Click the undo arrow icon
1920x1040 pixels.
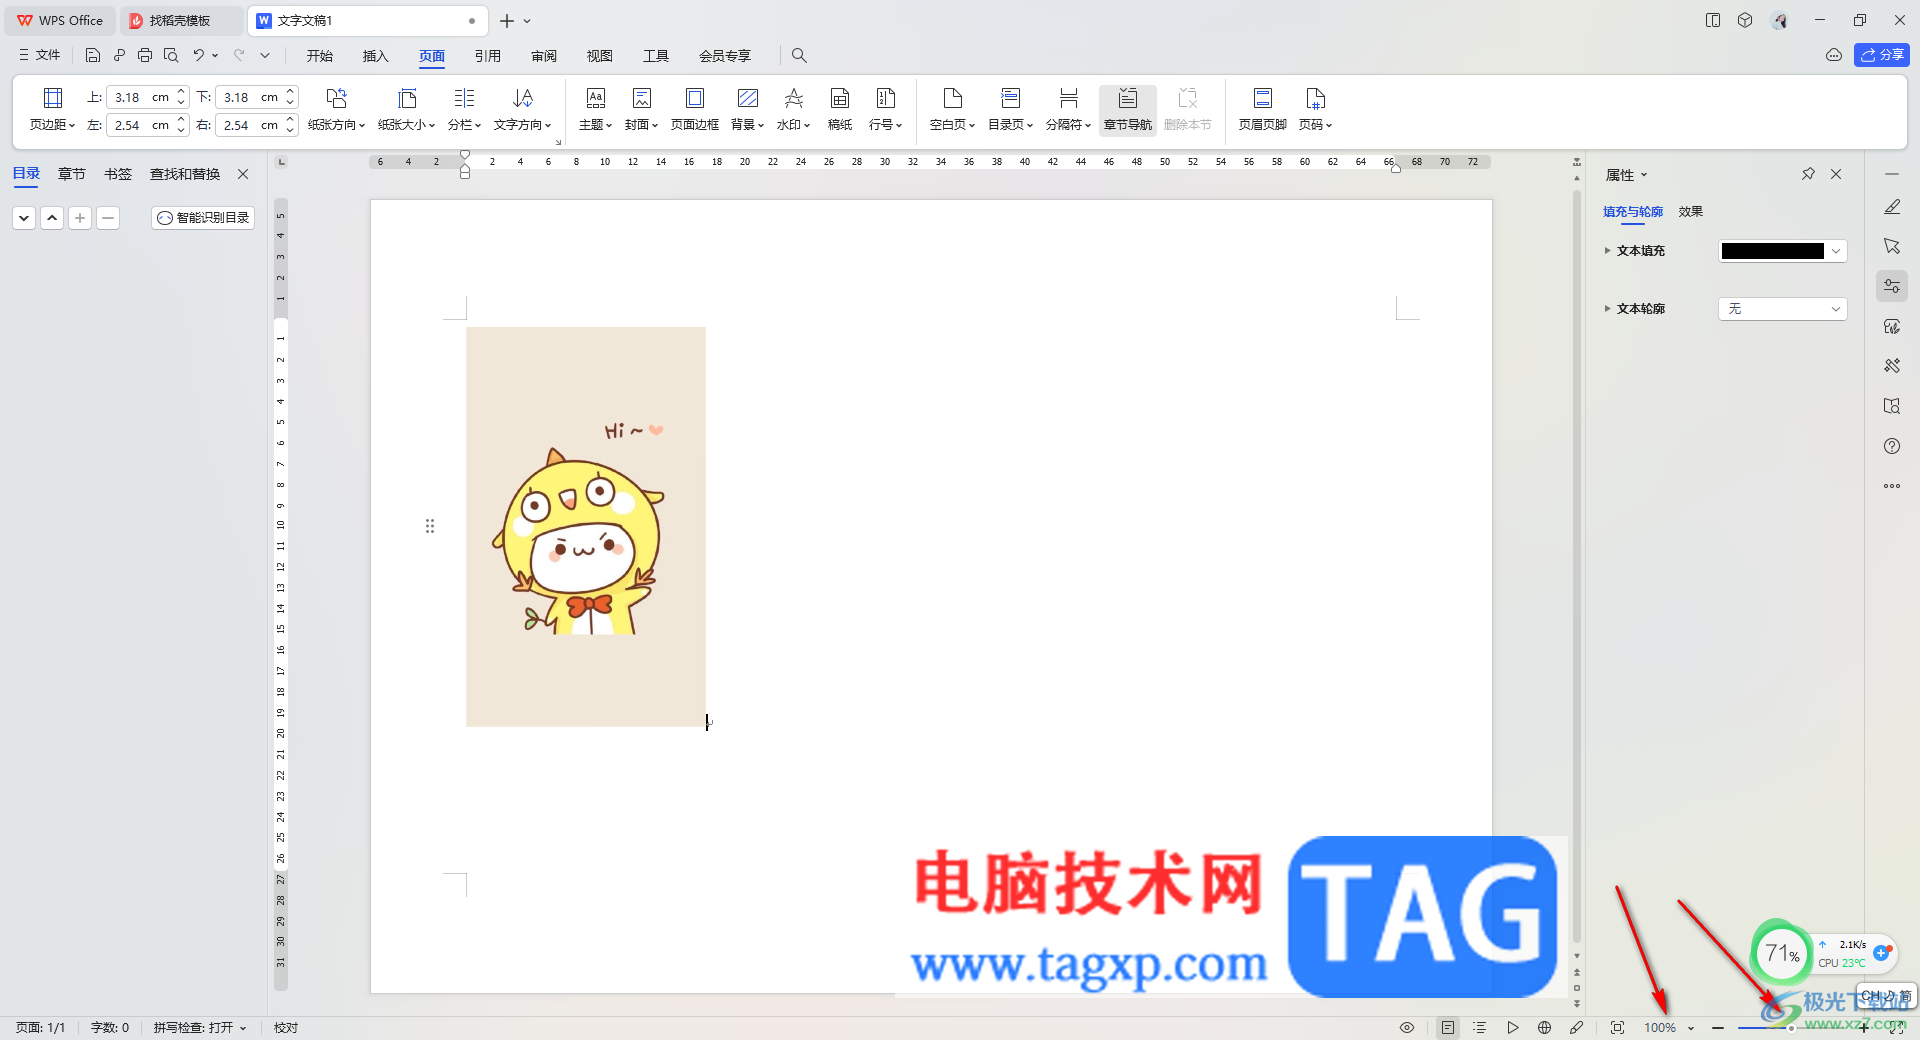(x=199, y=56)
